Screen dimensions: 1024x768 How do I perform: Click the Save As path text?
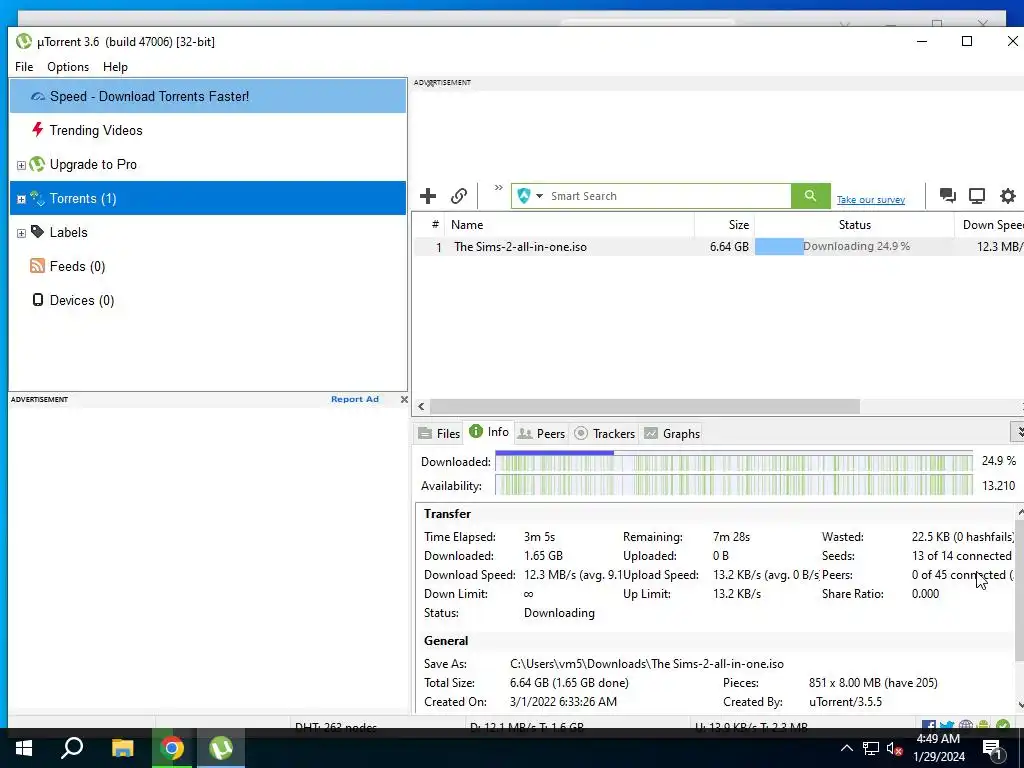647,664
